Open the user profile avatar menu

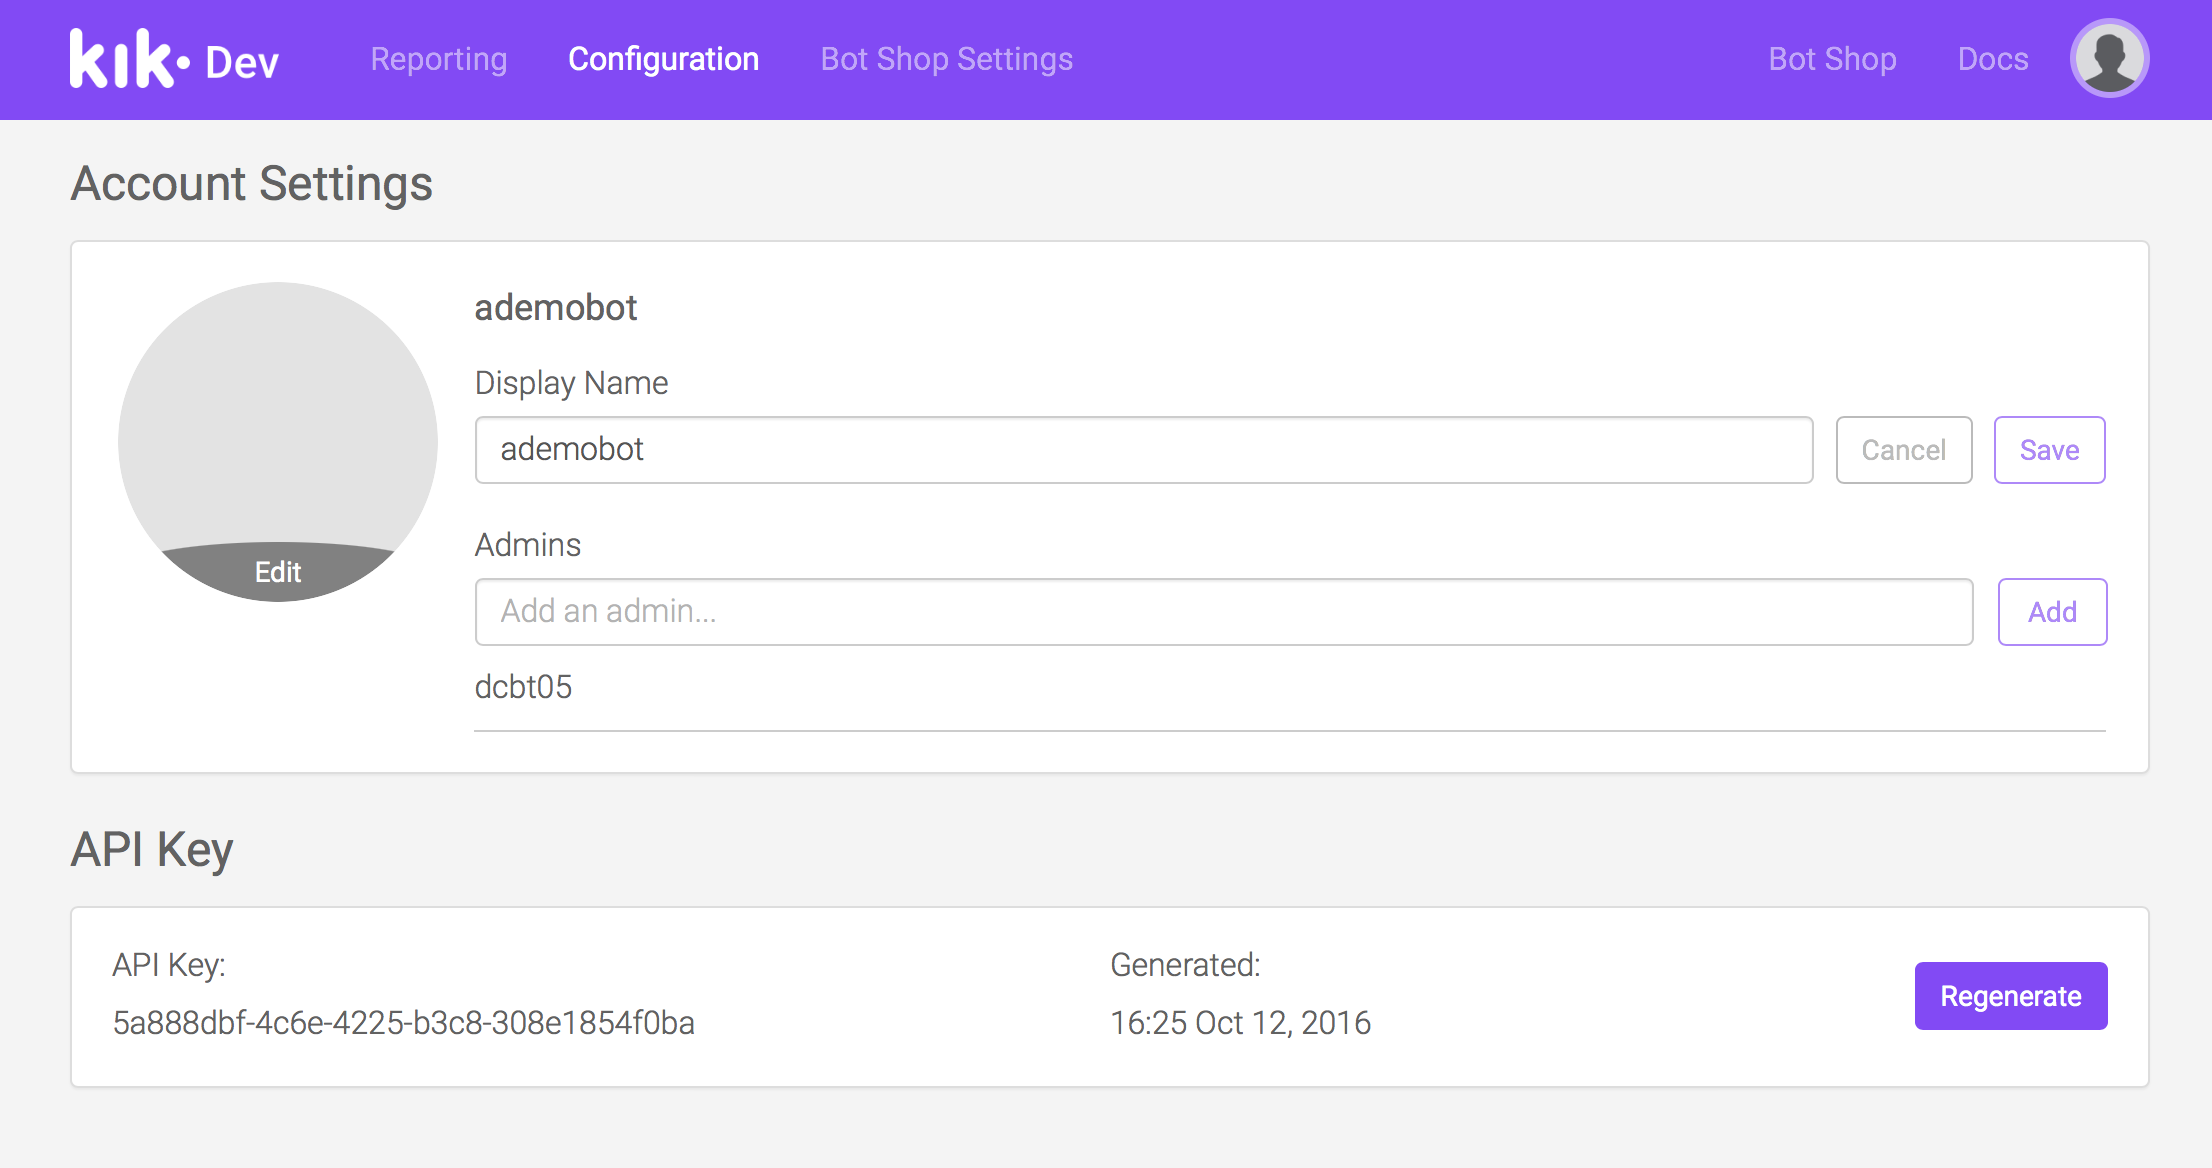(x=2109, y=59)
